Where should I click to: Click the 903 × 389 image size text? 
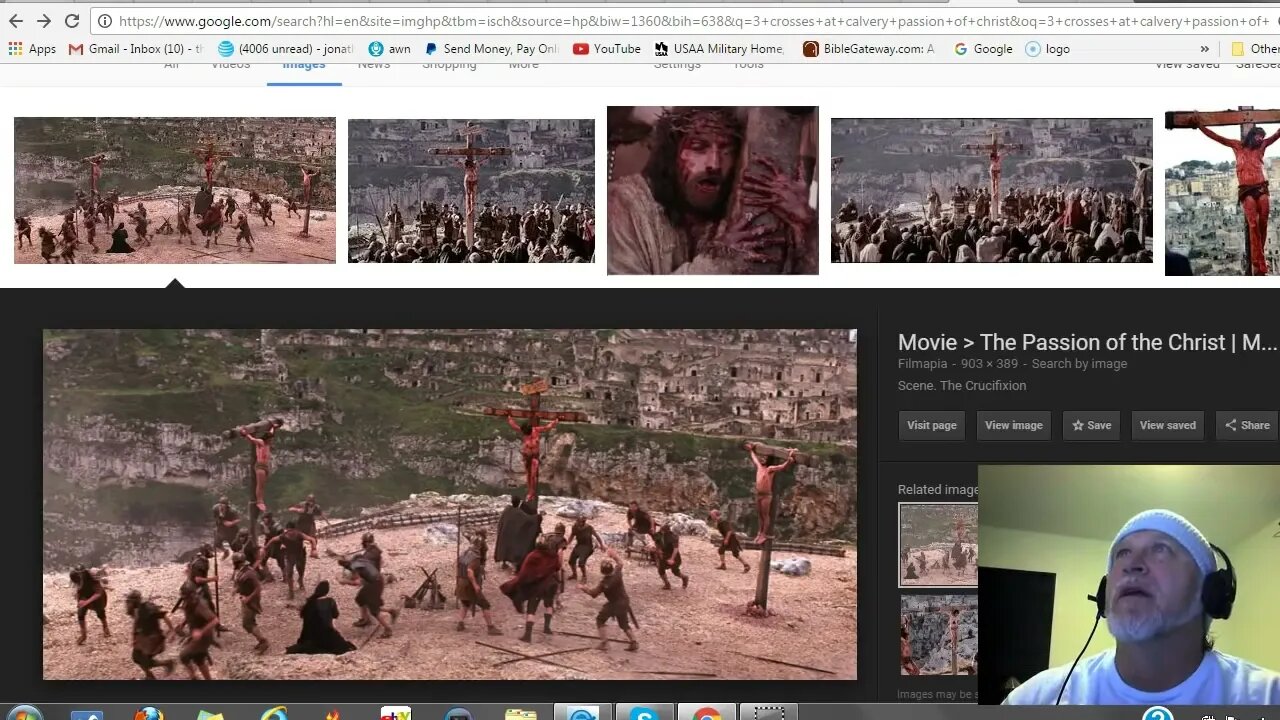989,364
